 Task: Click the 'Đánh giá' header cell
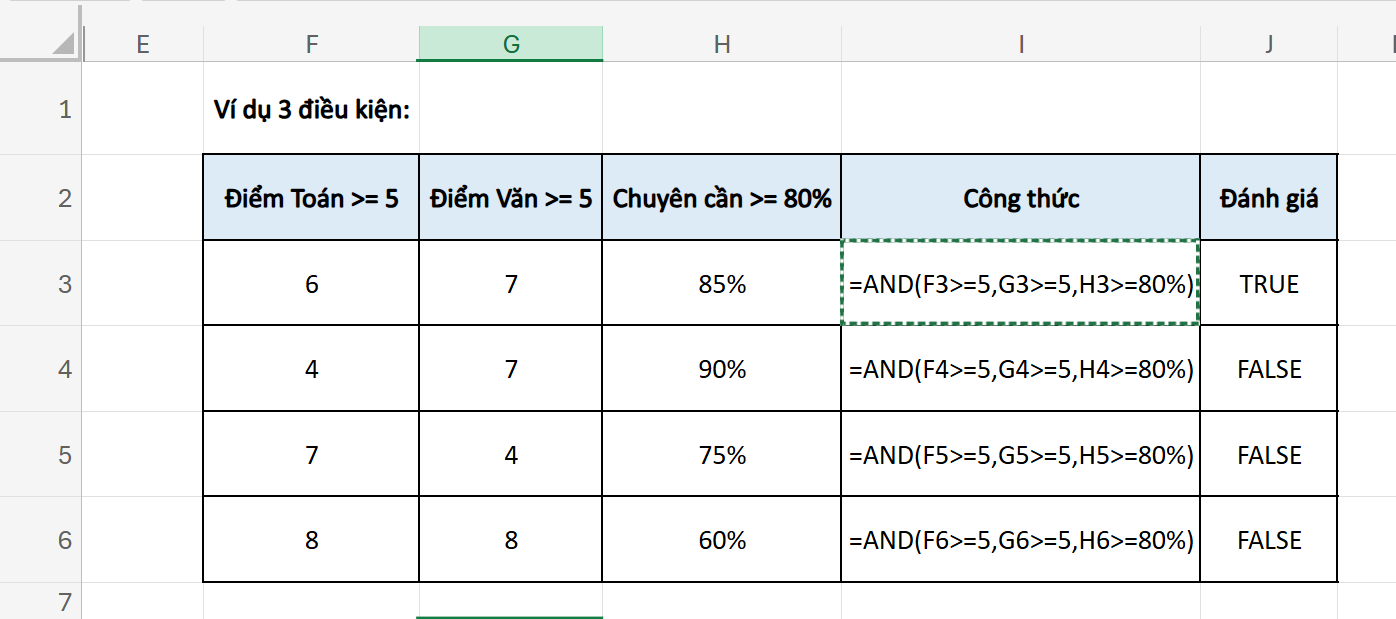1268,198
